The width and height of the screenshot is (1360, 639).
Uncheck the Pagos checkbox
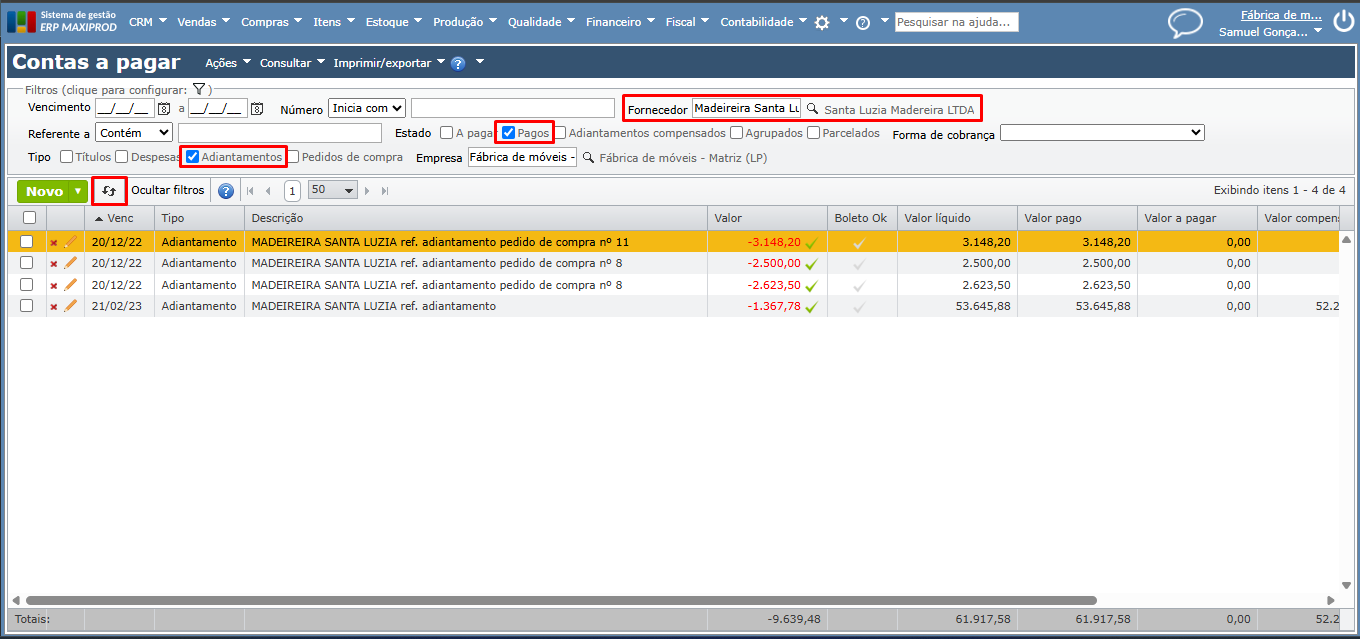click(509, 133)
